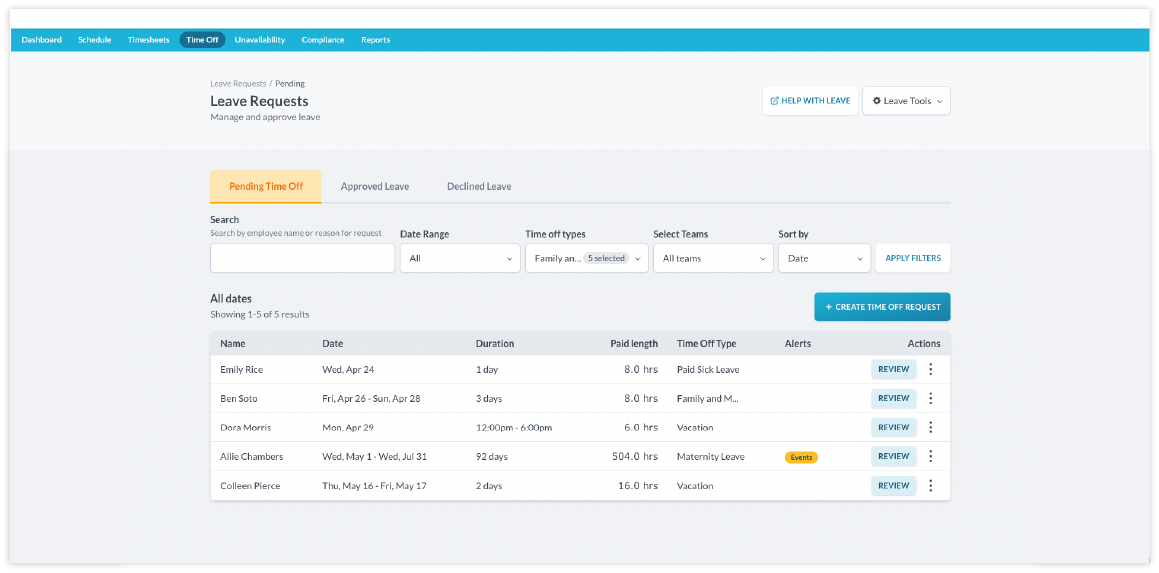1159x573 pixels.
Task: Click the Help With Leave button
Action: click(810, 101)
